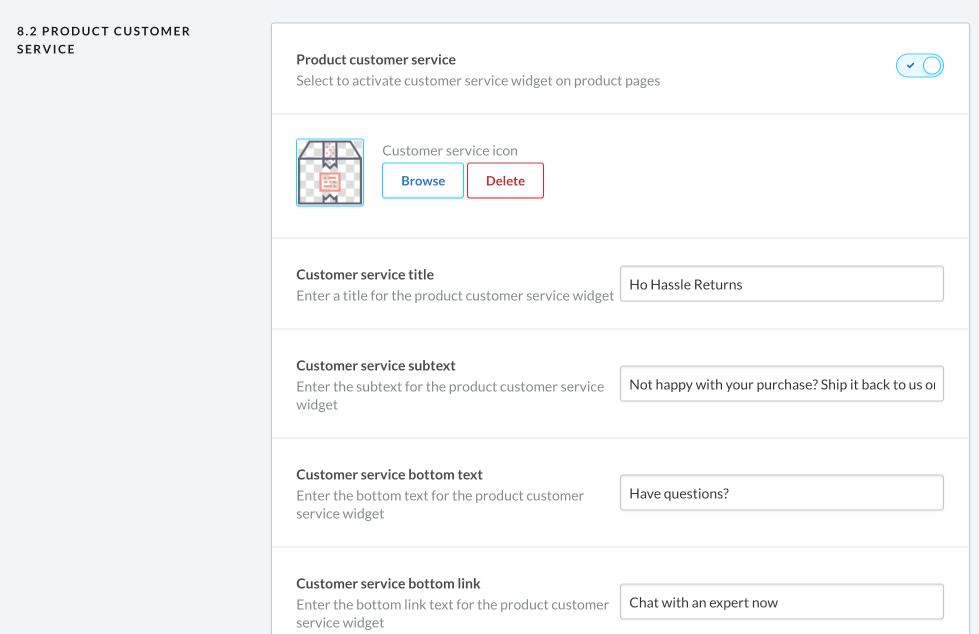Click into the Customer service subtext input
Screen dimensions: 979x634
[781, 384]
